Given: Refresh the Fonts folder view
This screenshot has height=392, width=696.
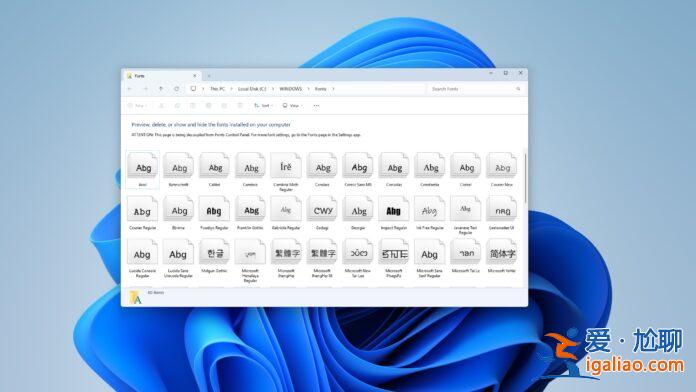Looking at the screenshot, I should coord(177,89).
